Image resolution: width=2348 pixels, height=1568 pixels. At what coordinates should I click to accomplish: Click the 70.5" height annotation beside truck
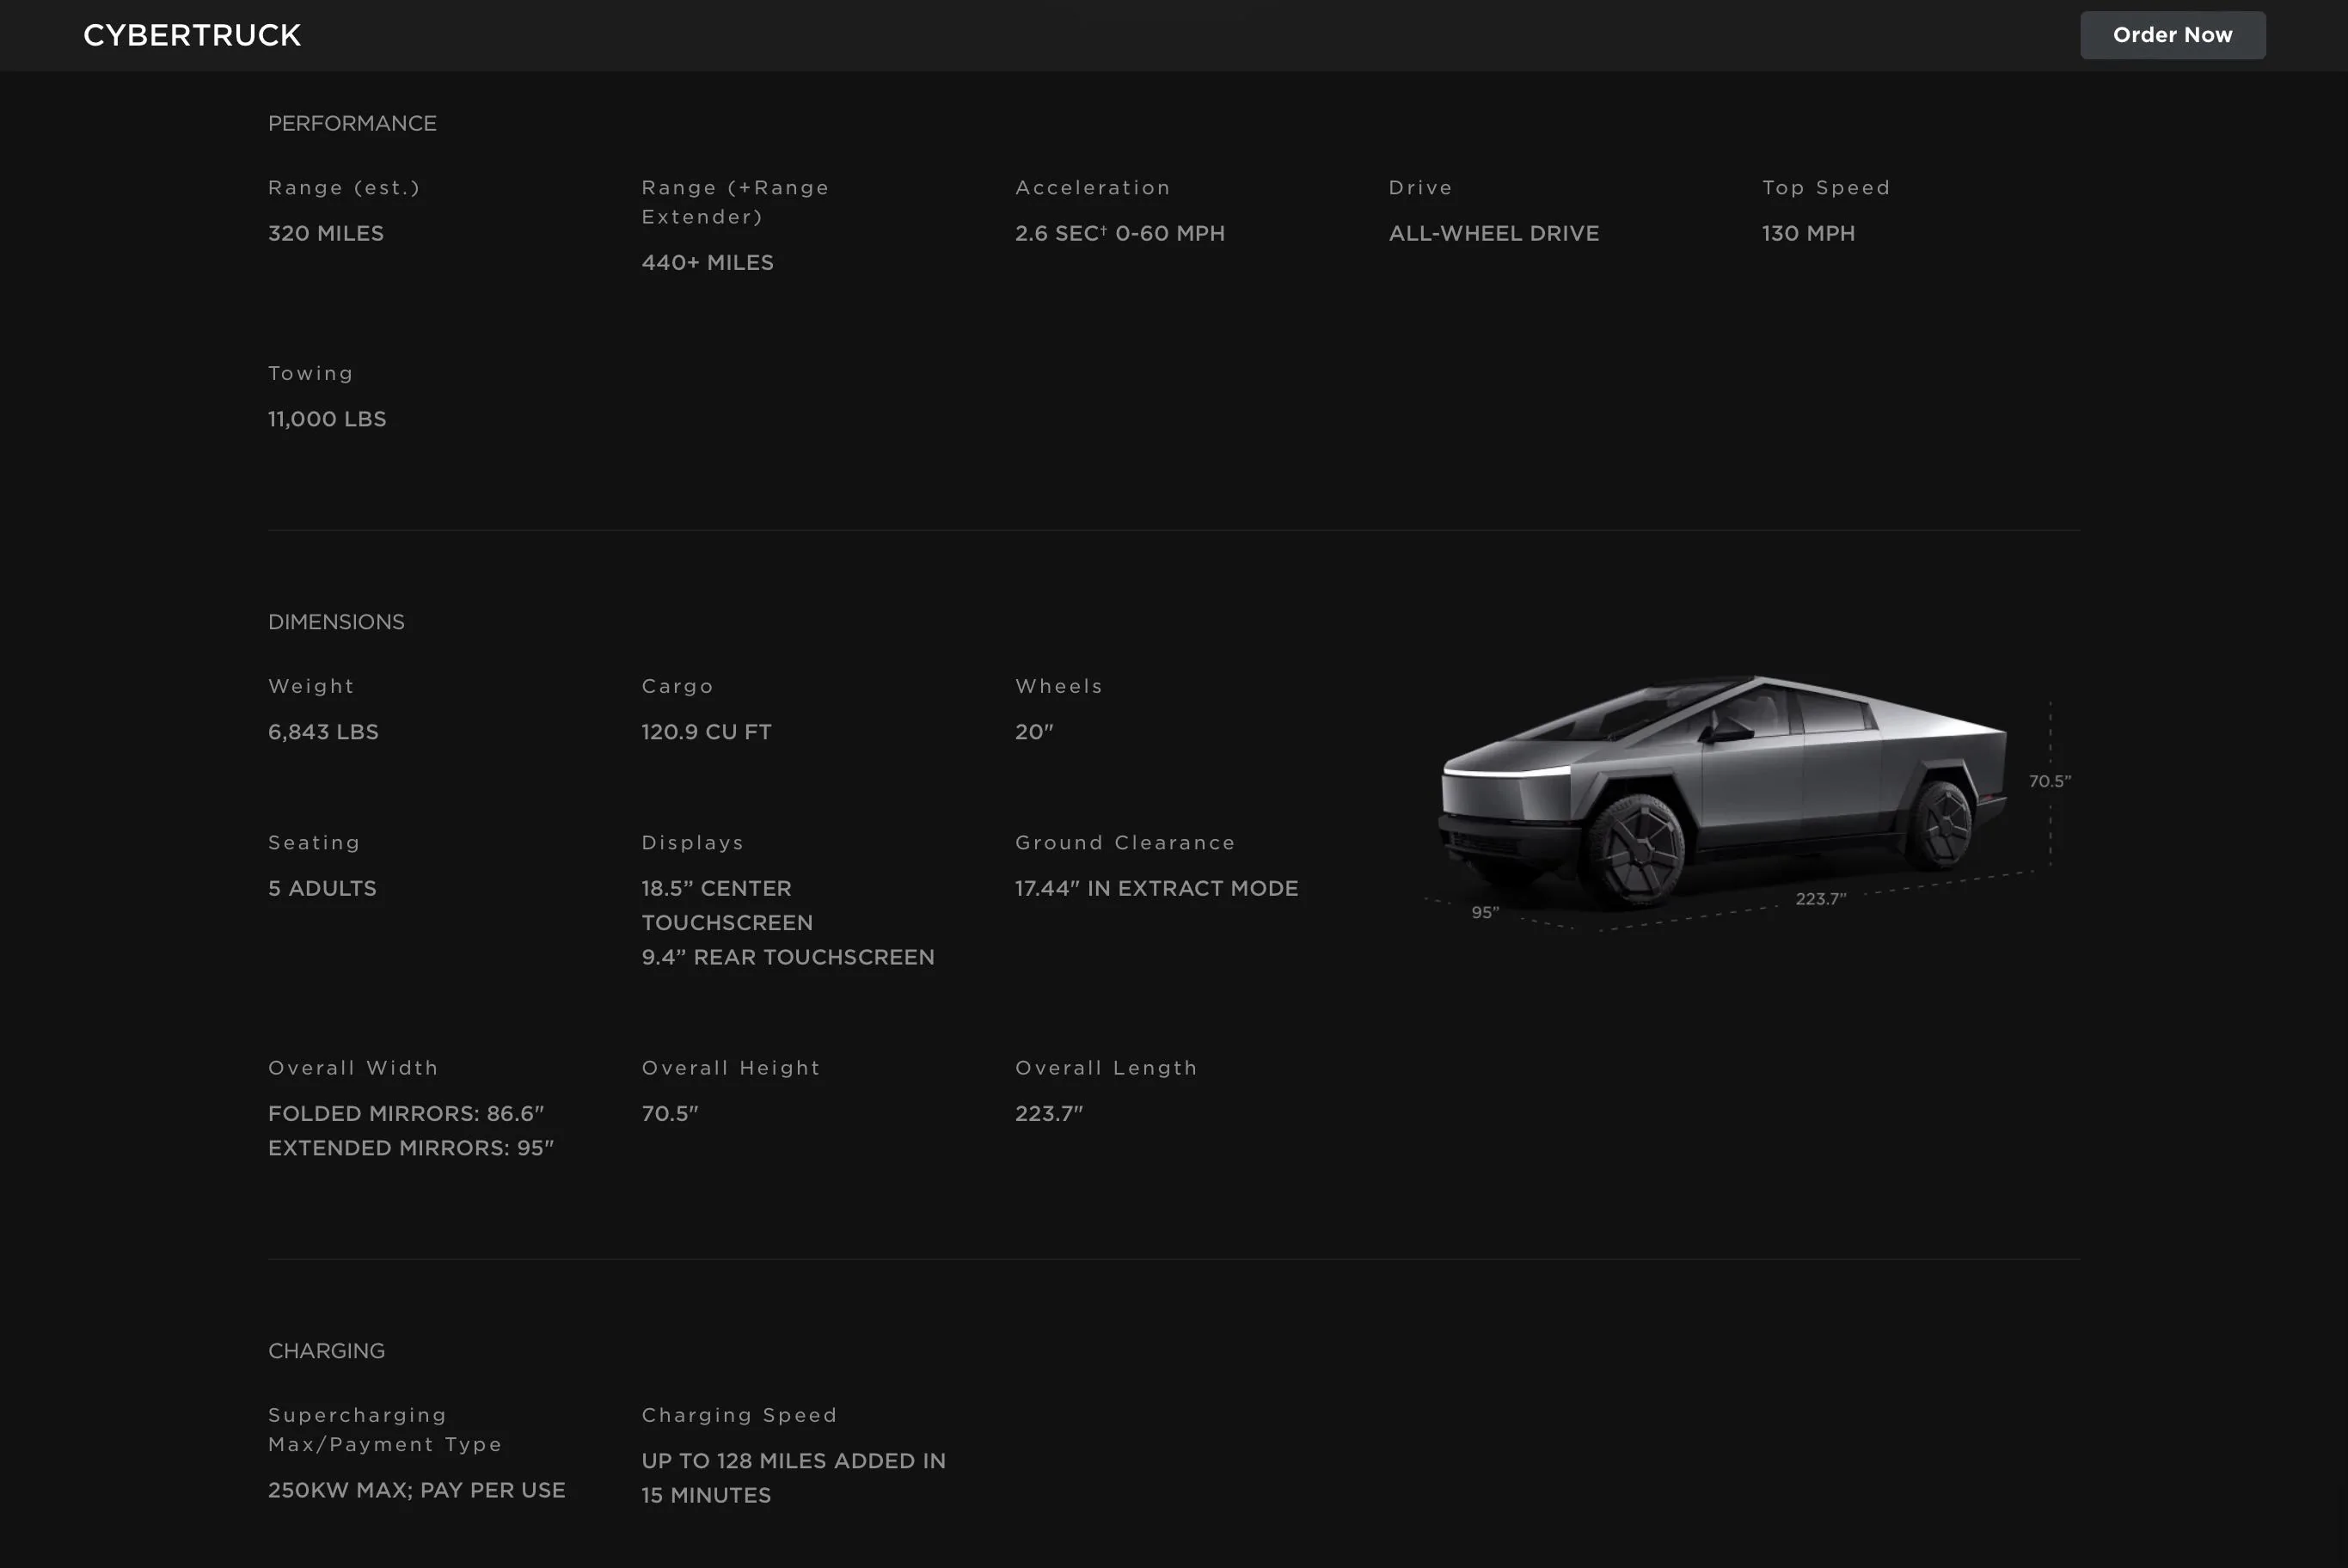[x=2050, y=781]
